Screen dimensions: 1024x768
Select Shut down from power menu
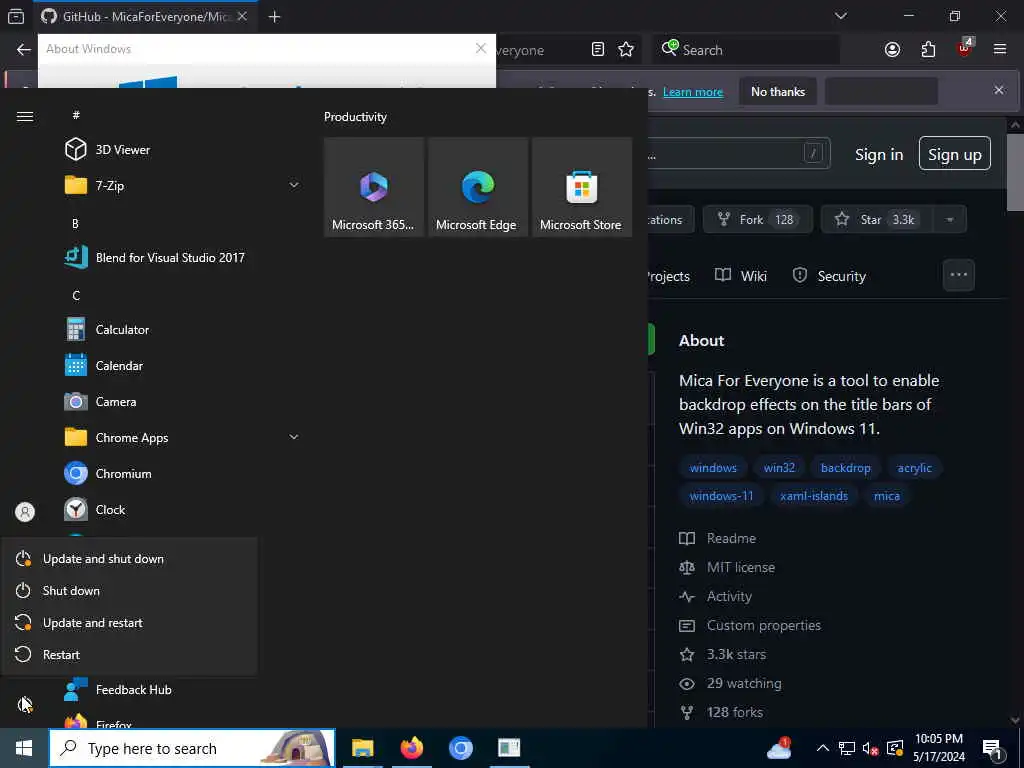point(129,590)
